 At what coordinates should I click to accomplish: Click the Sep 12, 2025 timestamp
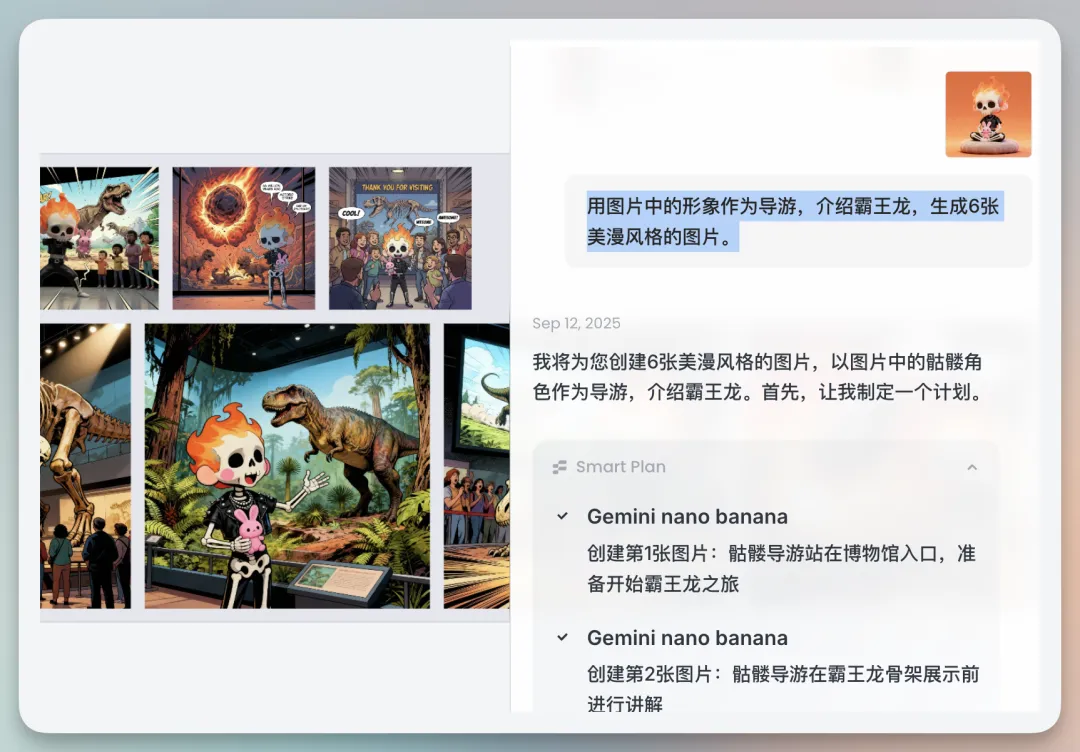(576, 323)
